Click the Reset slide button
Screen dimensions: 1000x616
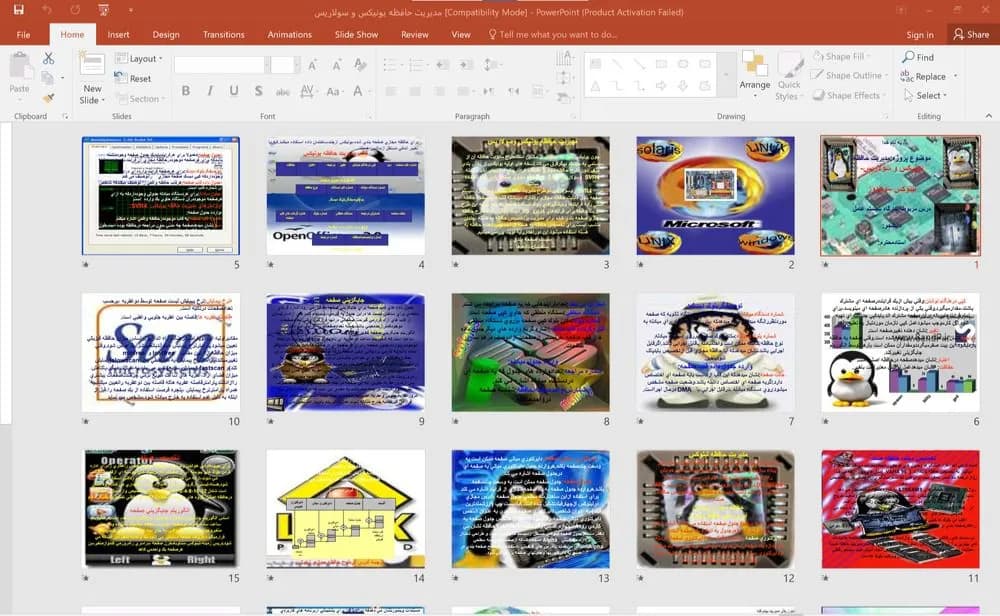[133, 78]
